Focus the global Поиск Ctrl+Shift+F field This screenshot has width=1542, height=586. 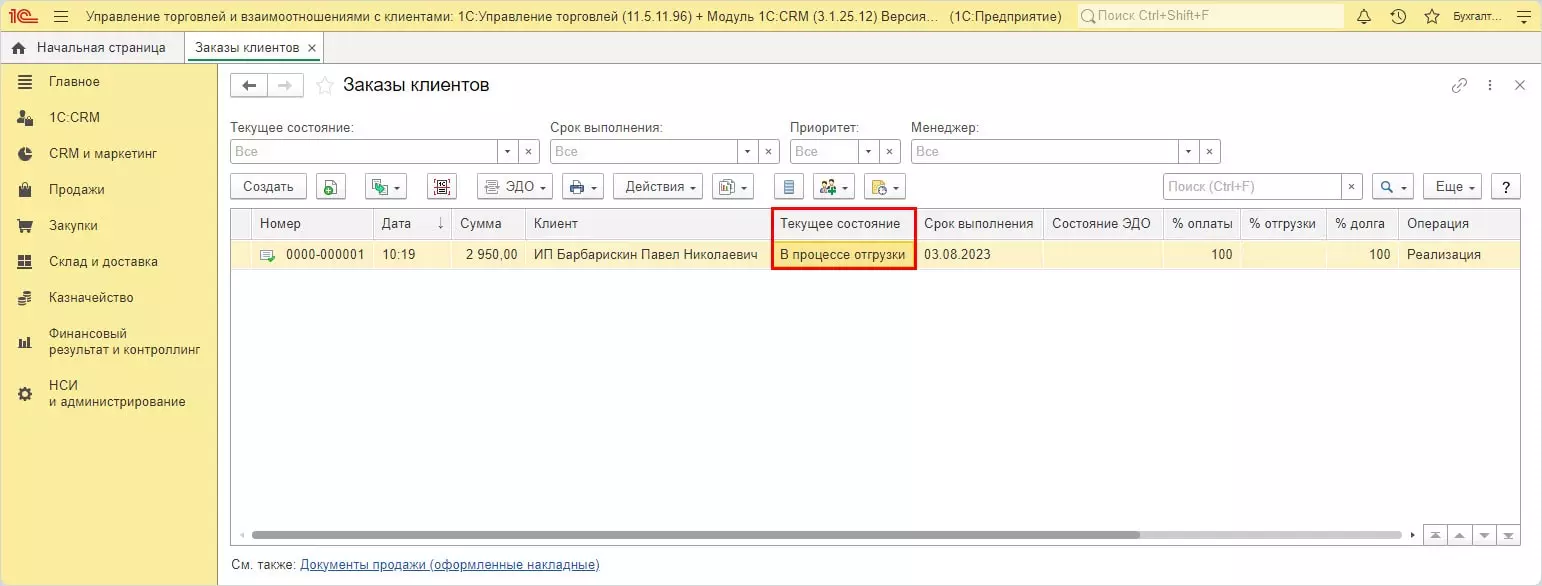[1209, 16]
